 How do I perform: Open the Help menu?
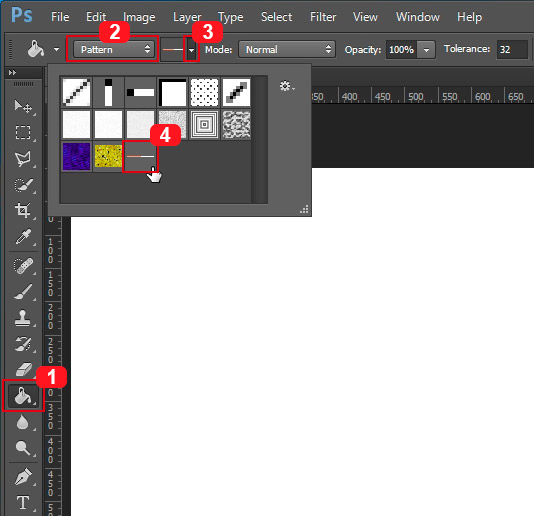[x=470, y=17]
